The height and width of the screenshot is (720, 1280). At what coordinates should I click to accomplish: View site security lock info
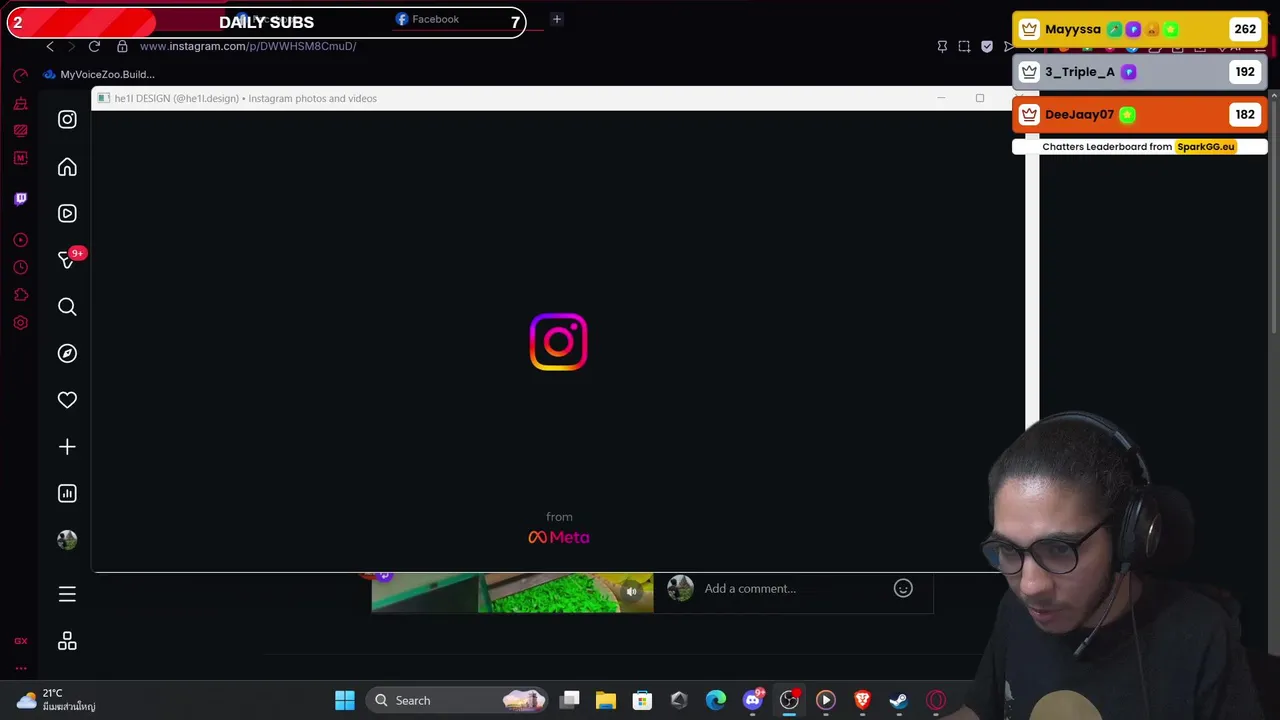coord(122,46)
